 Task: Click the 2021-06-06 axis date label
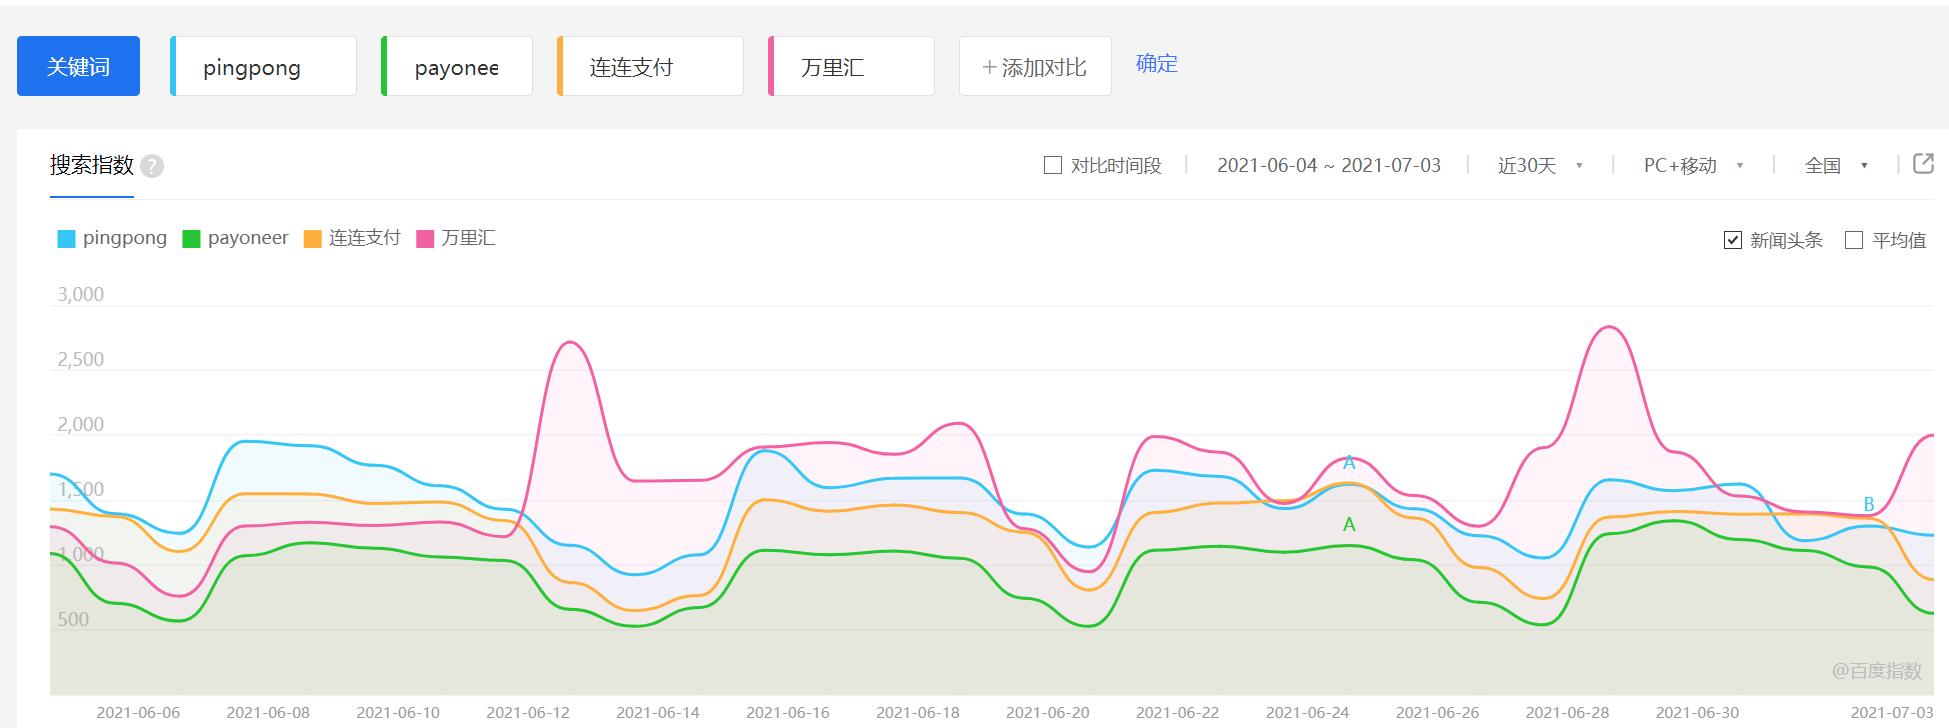click(x=138, y=713)
